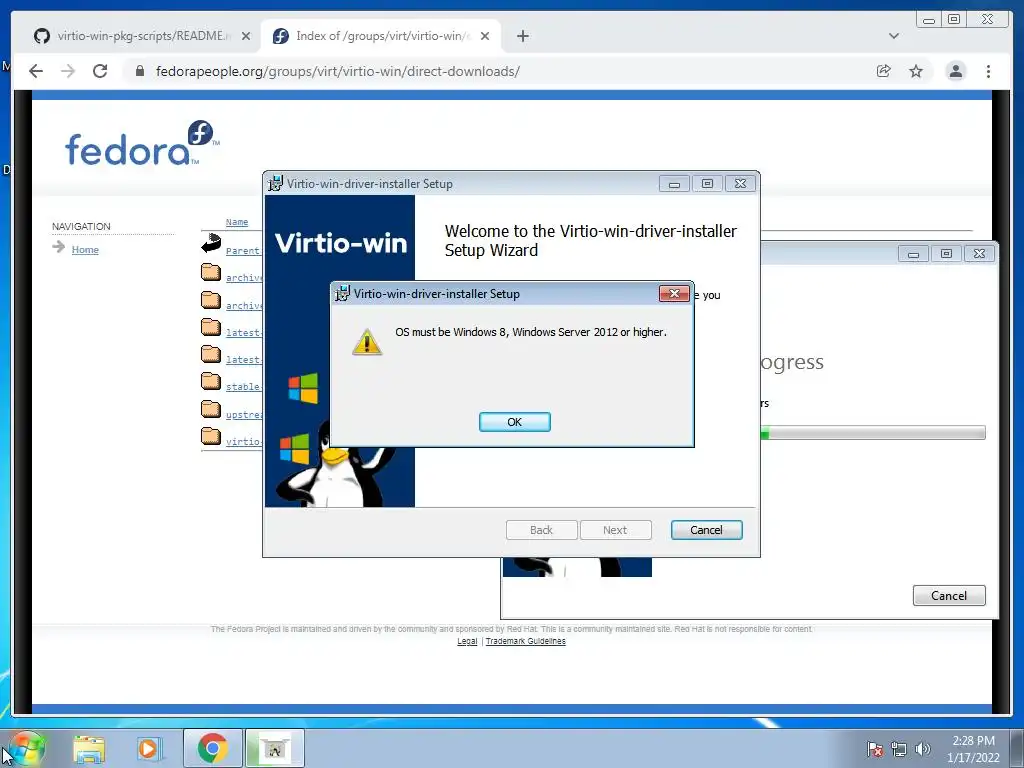
Task: Open the upstream folder icon in listing
Action: click(x=210, y=409)
